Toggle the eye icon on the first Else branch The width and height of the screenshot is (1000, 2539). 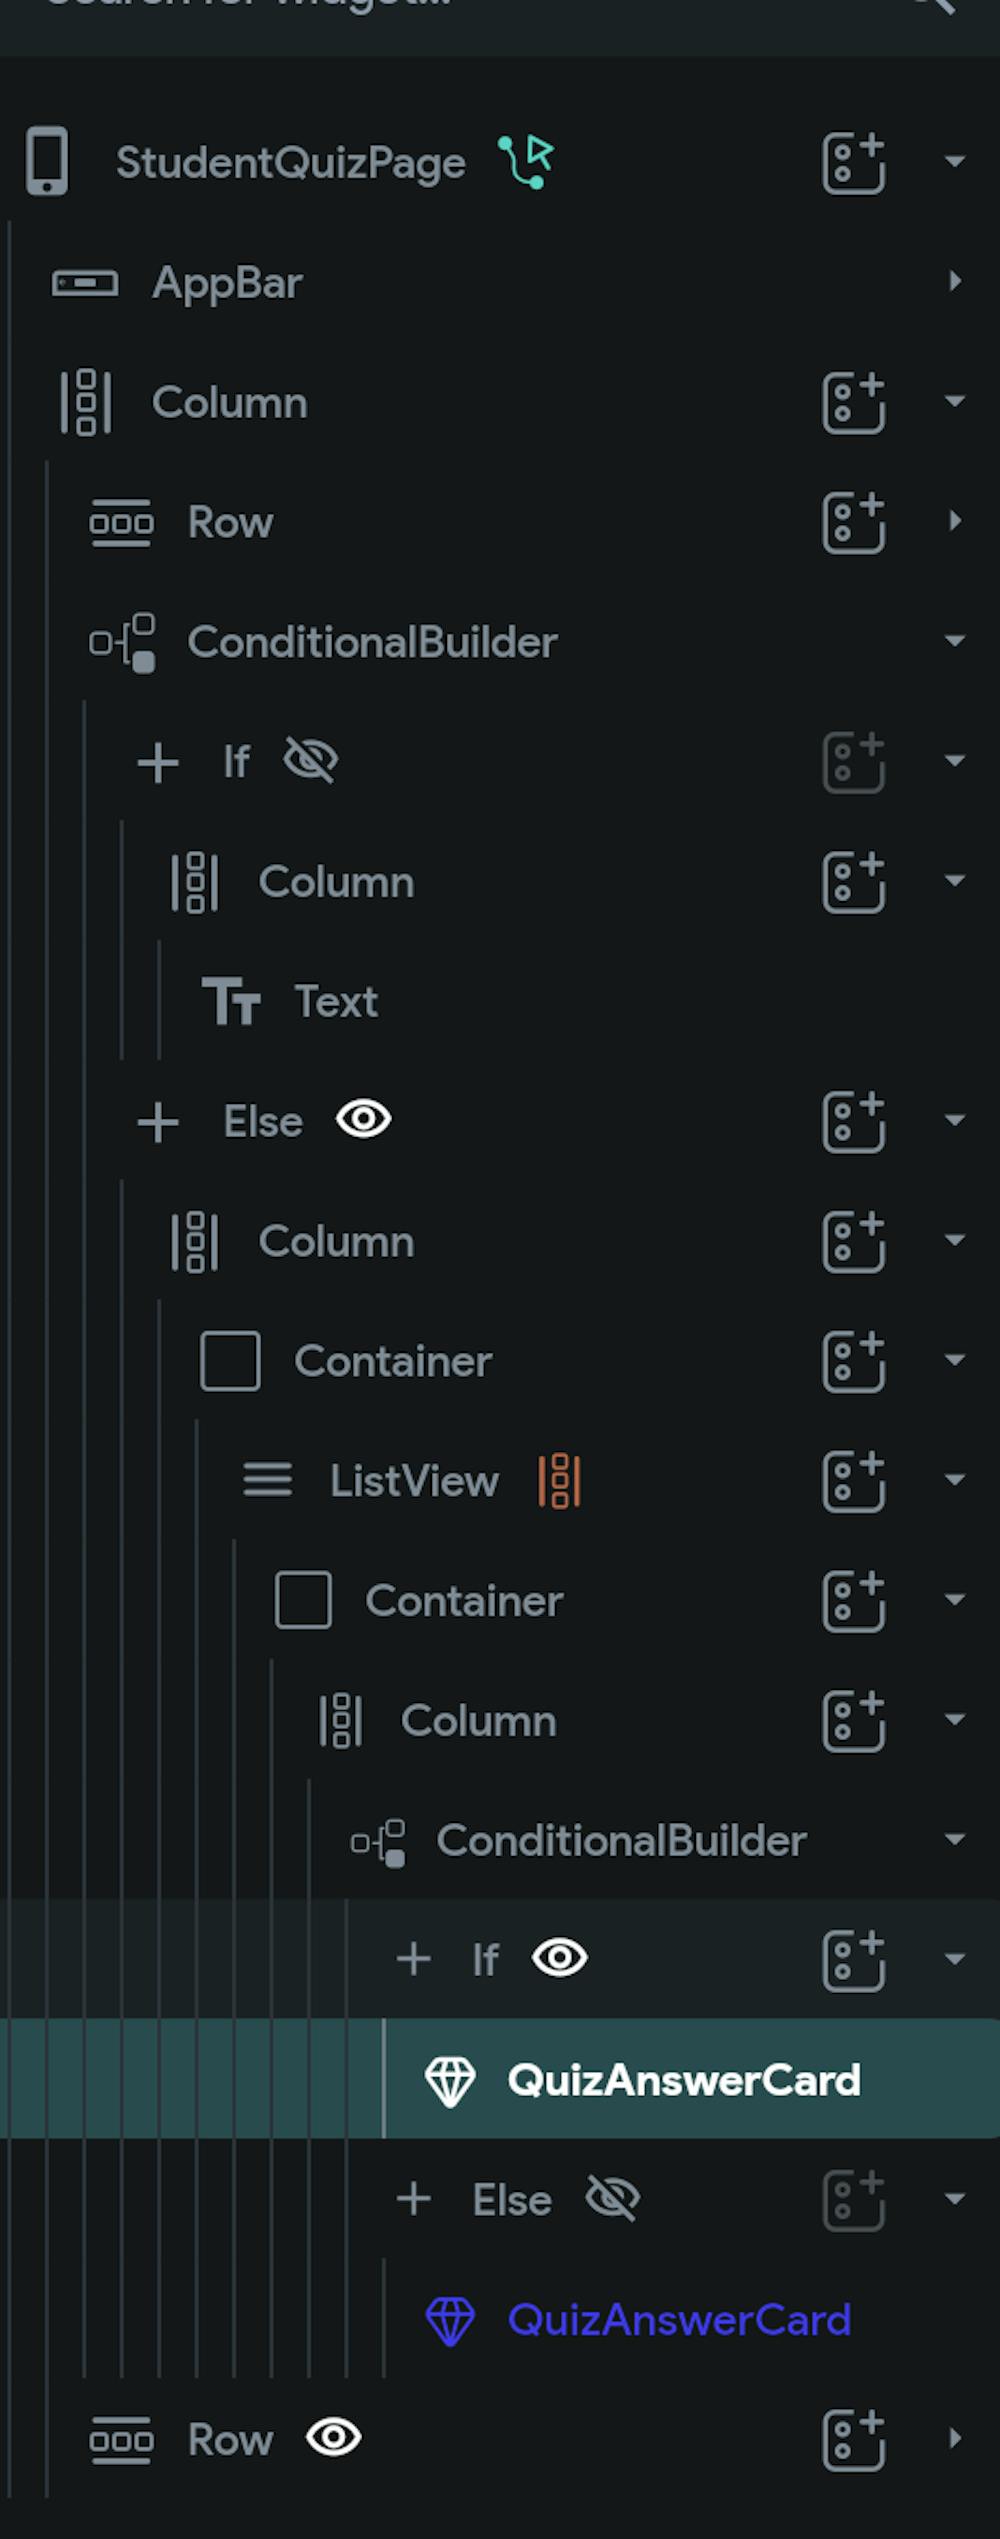coord(363,1119)
